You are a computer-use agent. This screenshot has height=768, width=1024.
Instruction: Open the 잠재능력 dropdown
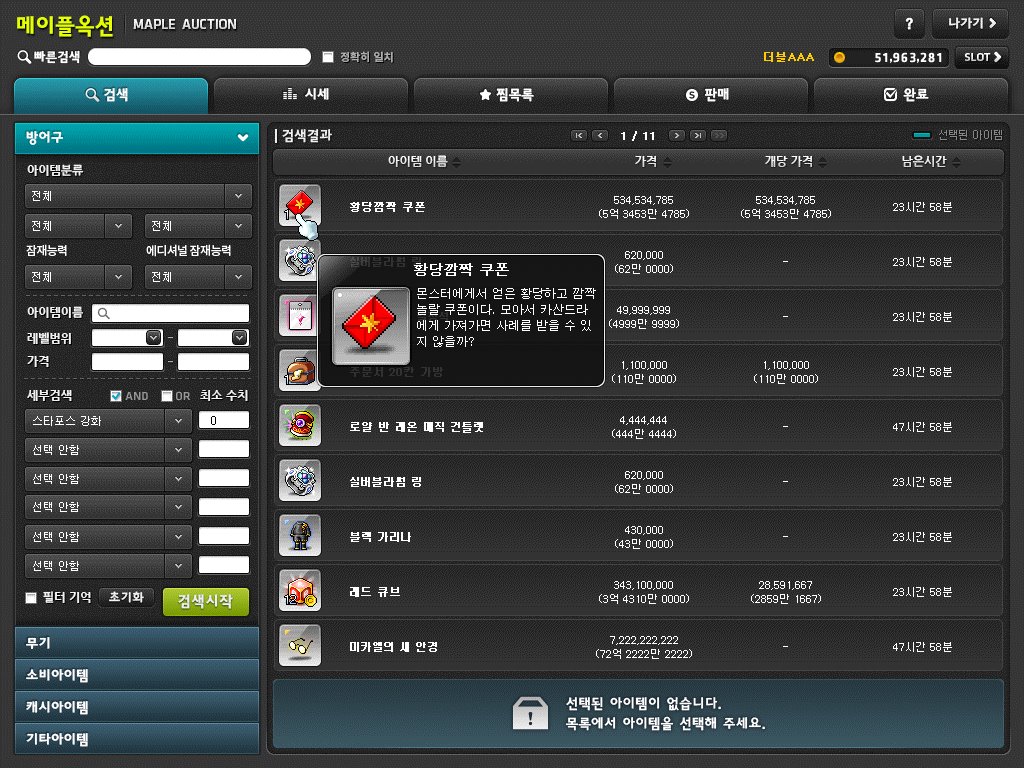78,277
